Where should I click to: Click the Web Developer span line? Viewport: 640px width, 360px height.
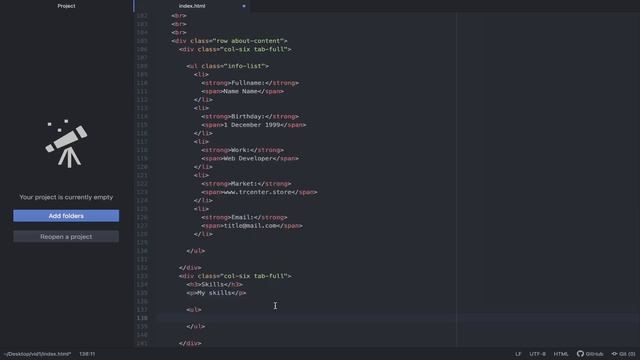[250, 158]
